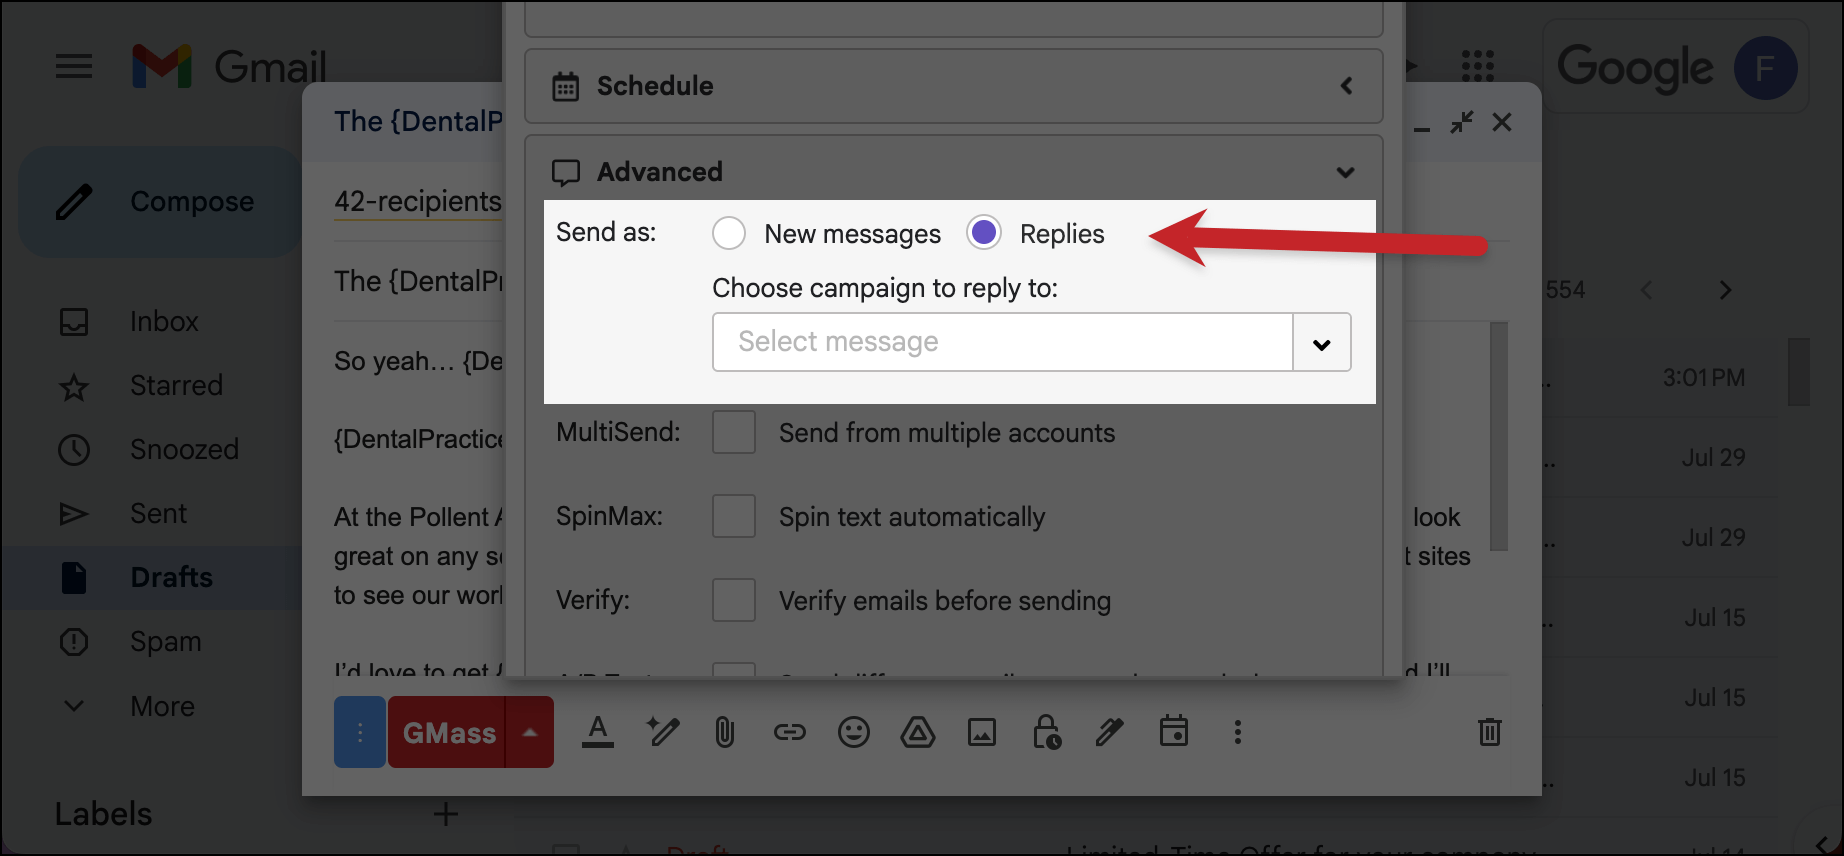Toggle confidential mode lock icon
Viewport: 1844px width, 856px height.
(x=1046, y=733)
